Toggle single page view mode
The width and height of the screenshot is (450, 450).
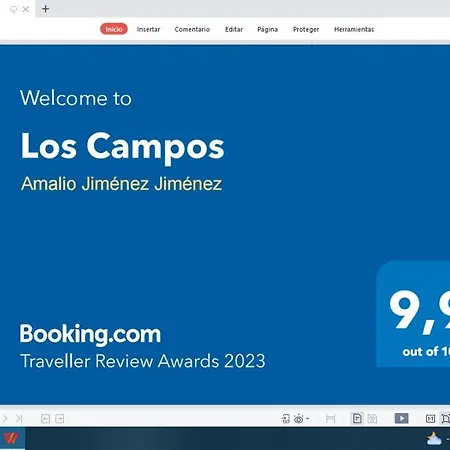[357, 418]
